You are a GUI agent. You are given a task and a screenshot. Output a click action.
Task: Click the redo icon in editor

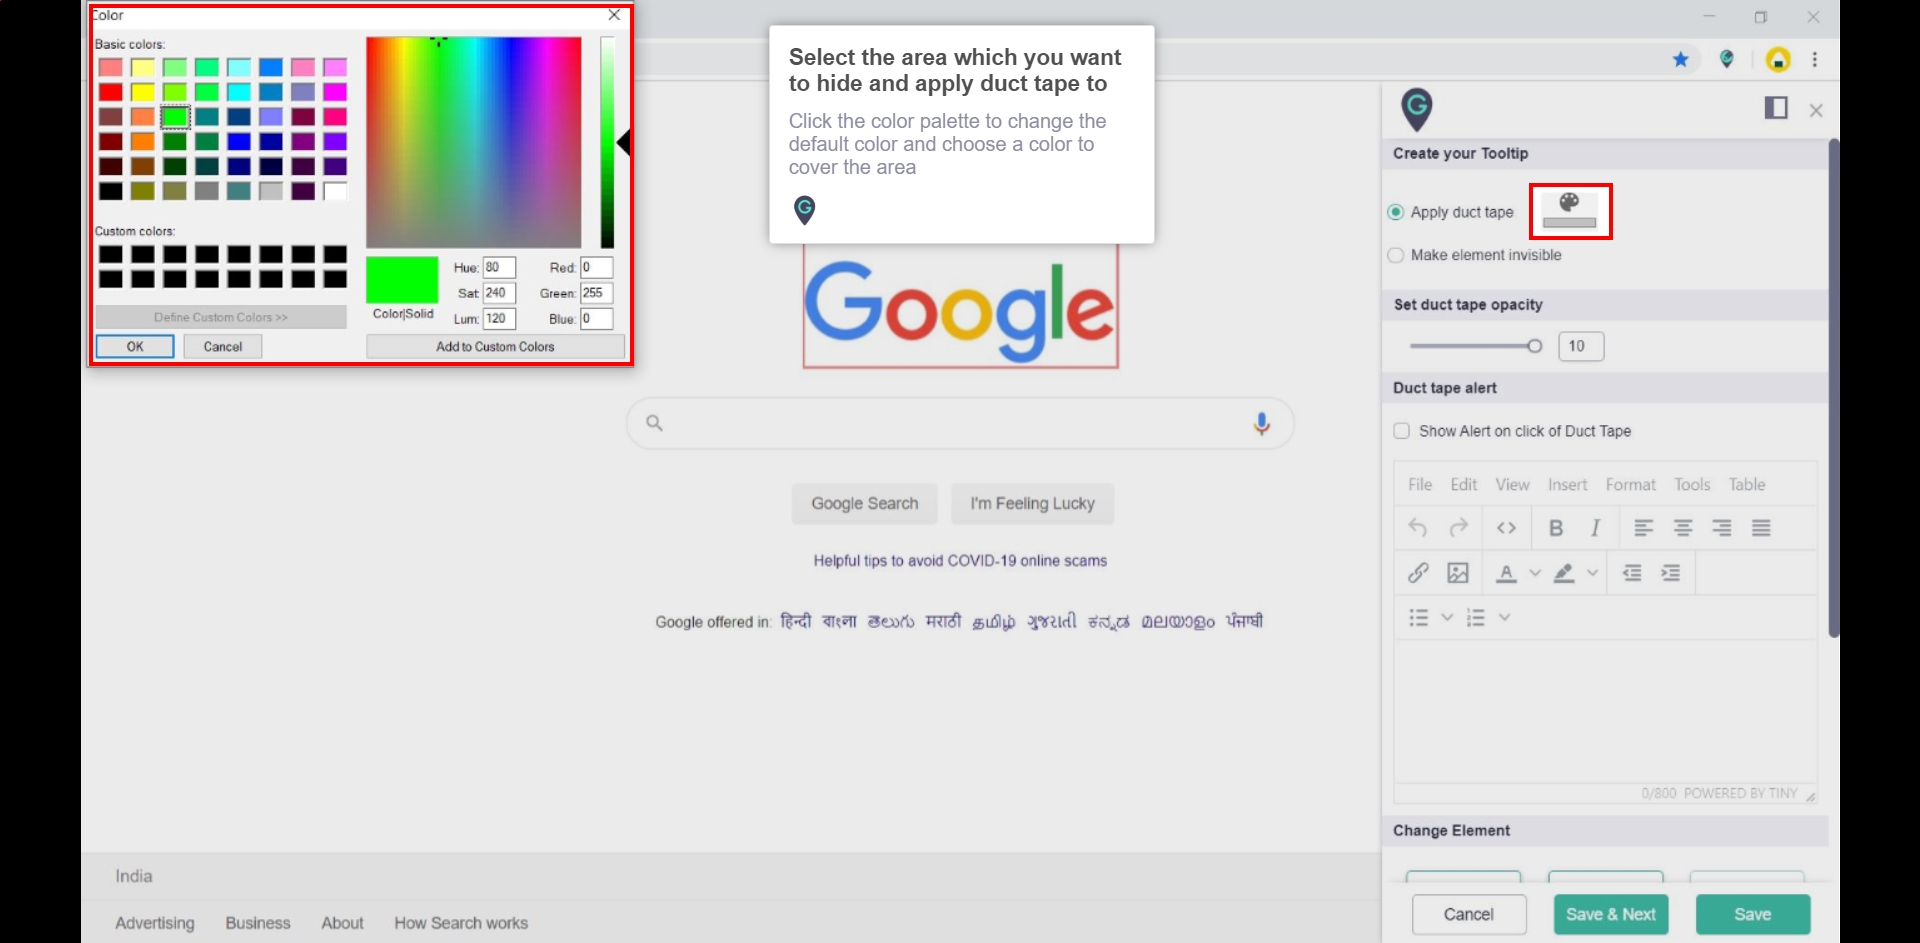pos(1459,528)
